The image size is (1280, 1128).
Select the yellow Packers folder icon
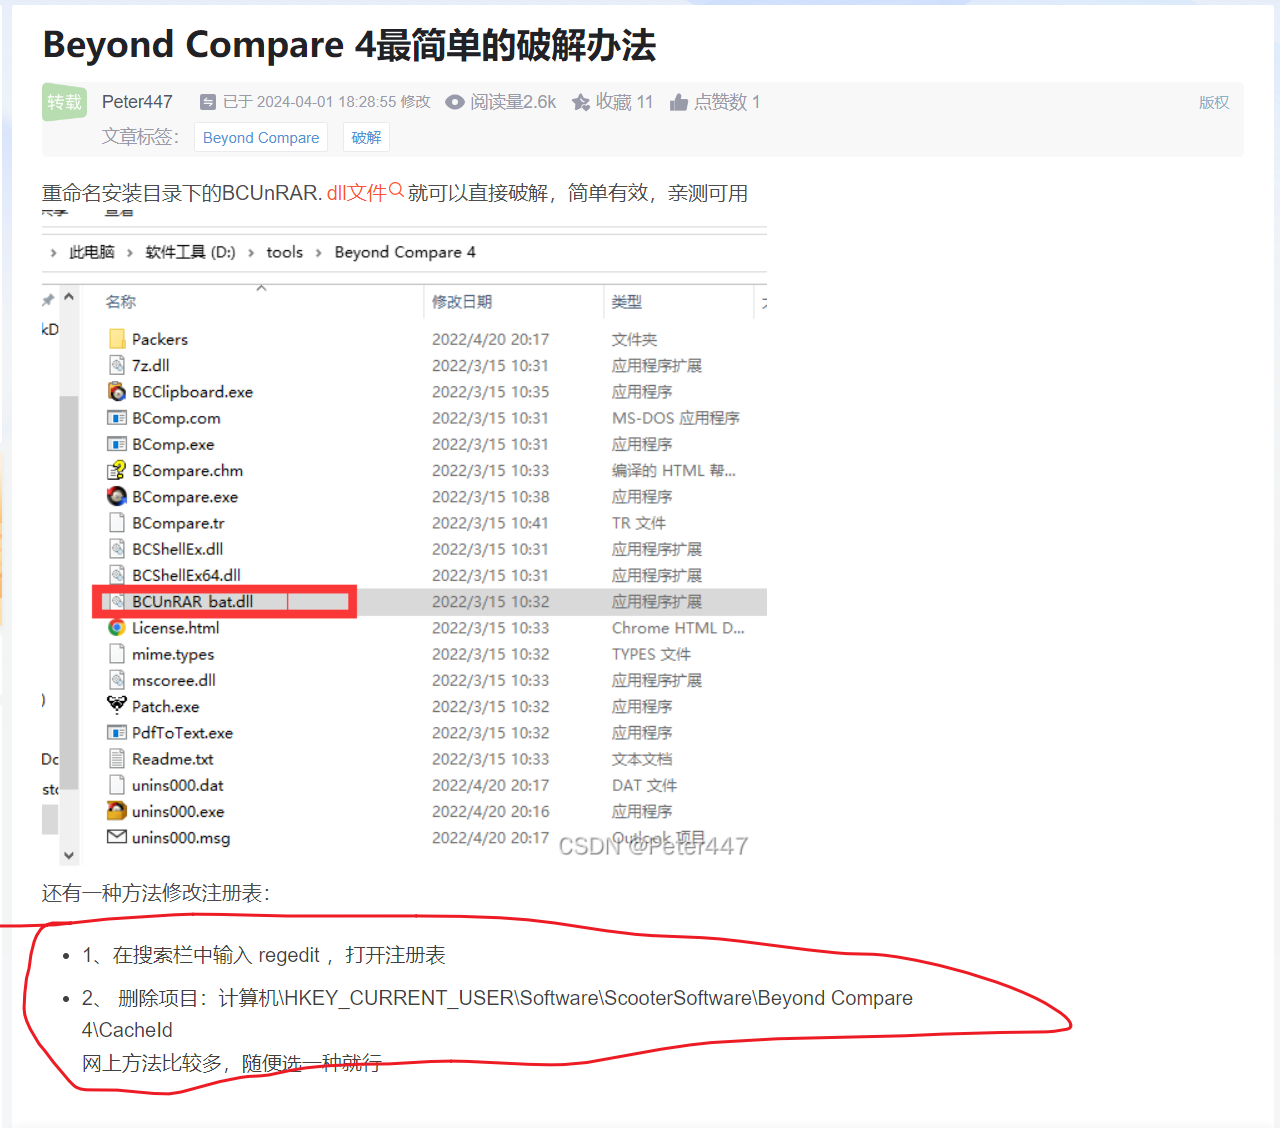pyautogui.click(x=116, y=338)
